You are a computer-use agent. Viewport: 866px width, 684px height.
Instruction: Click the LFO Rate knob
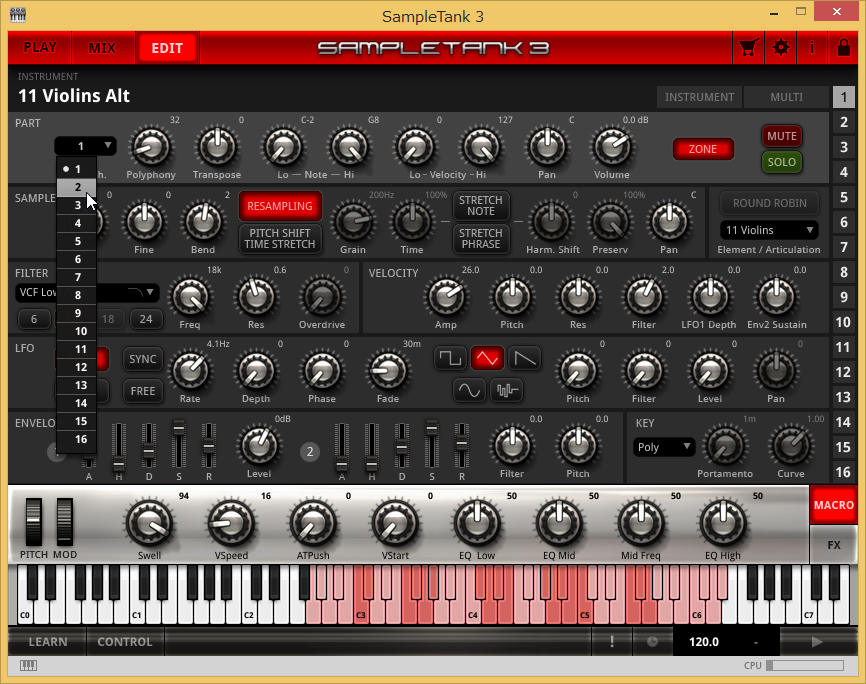coord(189,371)
